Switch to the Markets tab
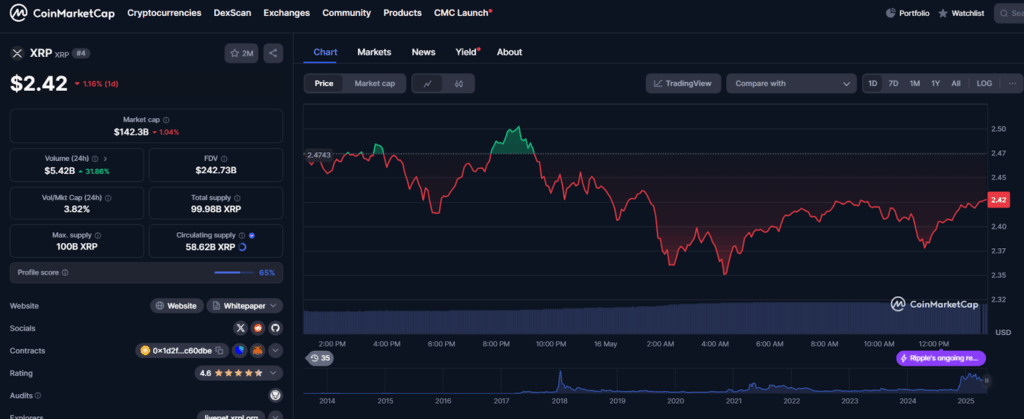Viewport: 1024px width, 419px height. click(x=374, y=52)
